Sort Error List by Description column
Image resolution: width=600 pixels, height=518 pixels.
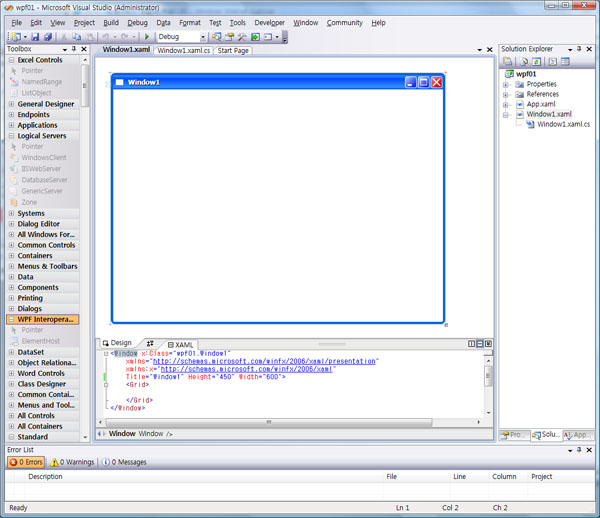coord(45,476)
